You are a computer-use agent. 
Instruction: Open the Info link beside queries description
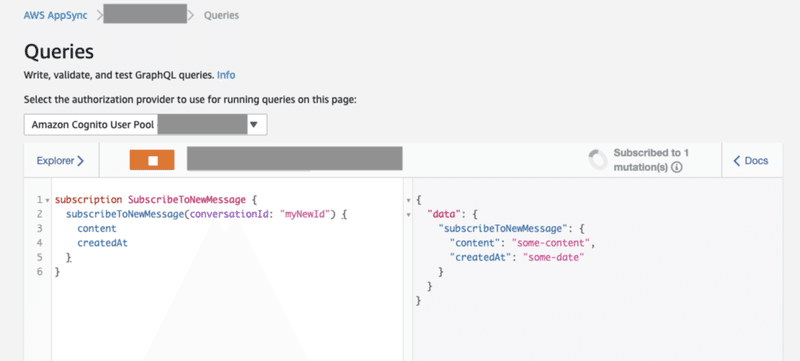226,75
